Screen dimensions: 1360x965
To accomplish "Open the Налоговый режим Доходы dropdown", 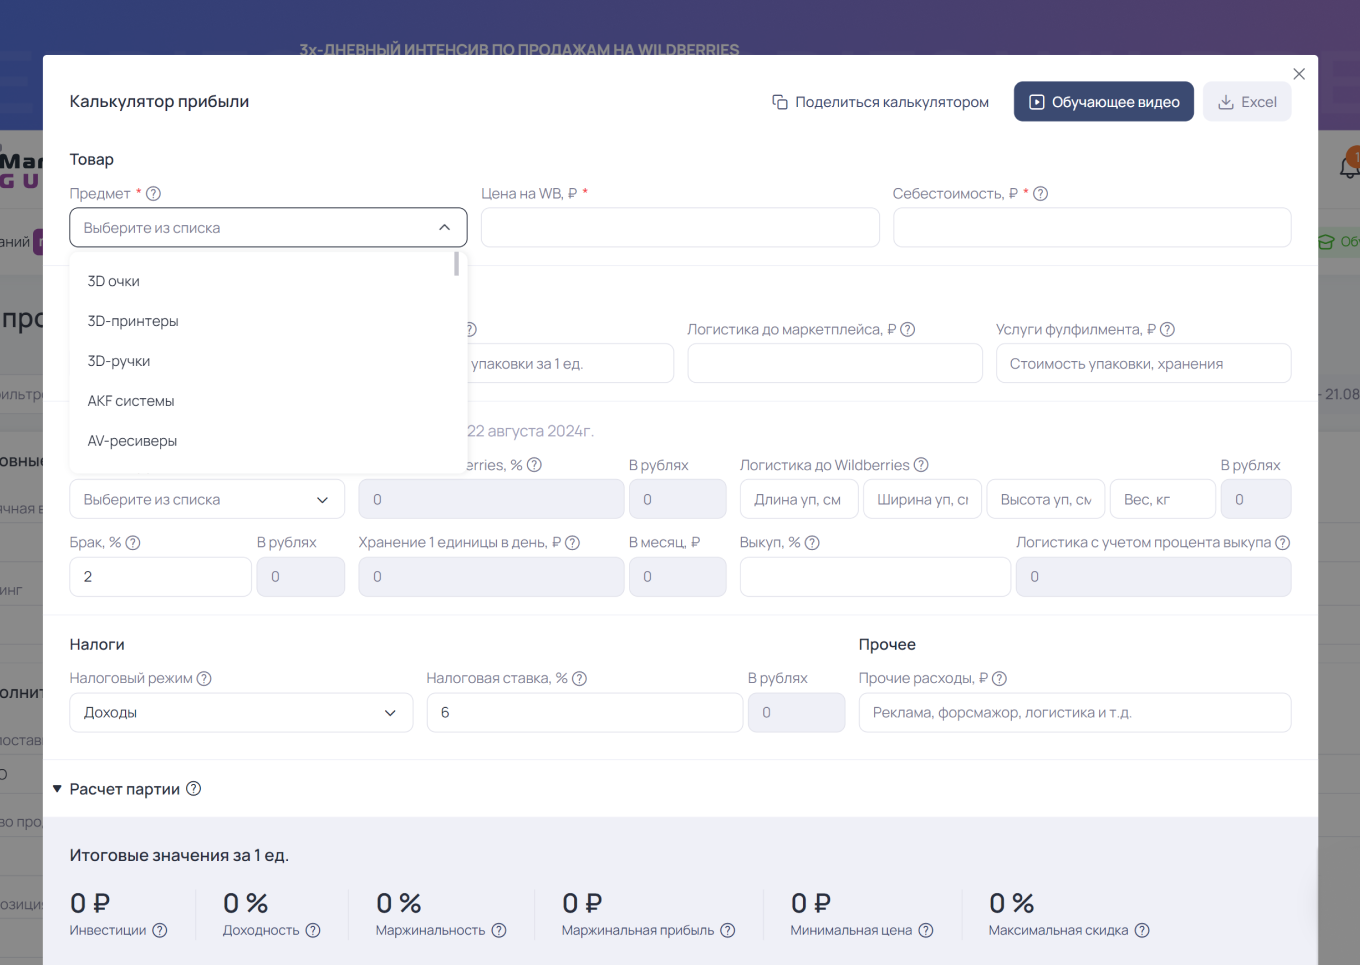I will click(x=241, y=713).
